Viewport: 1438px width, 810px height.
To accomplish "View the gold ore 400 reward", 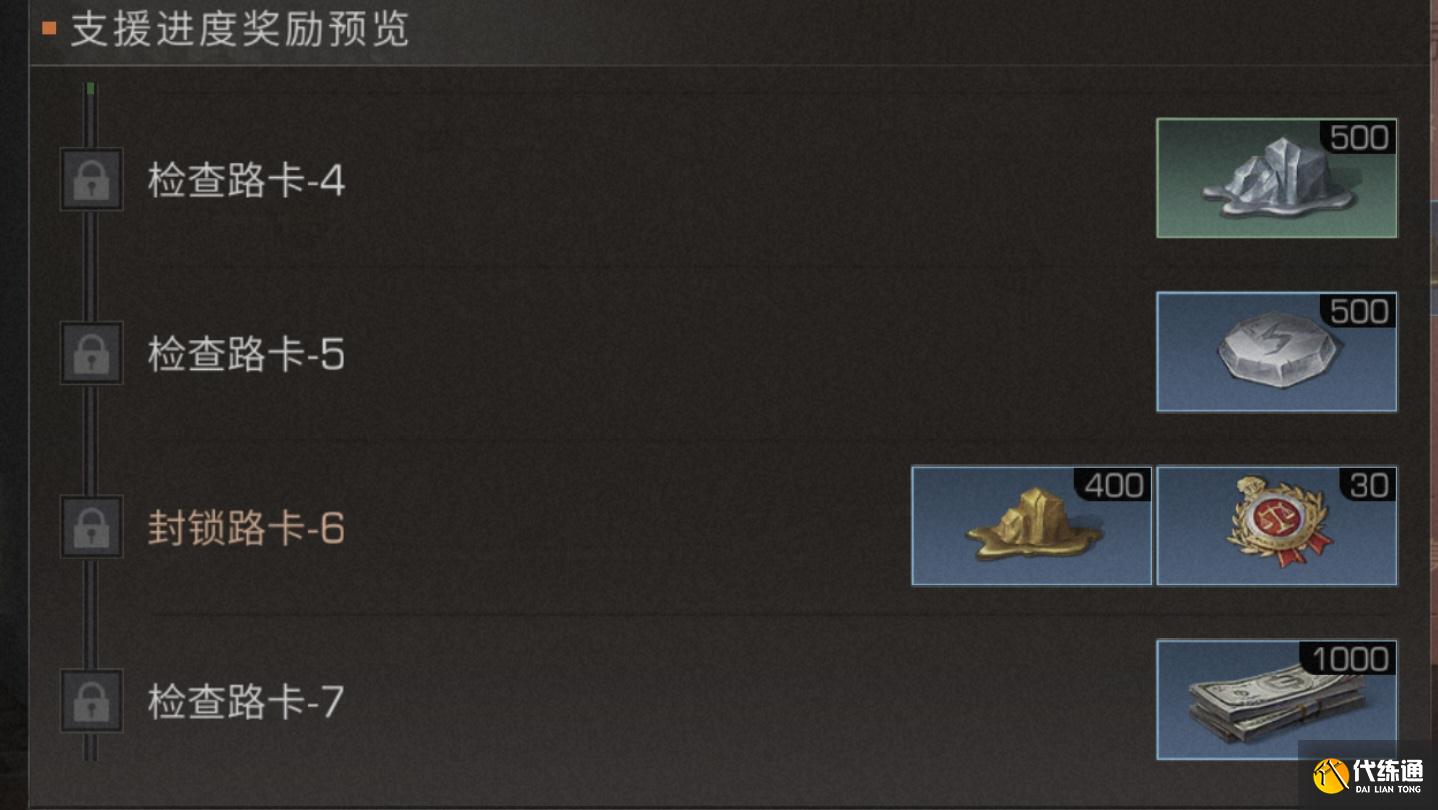I will 1031,525.
